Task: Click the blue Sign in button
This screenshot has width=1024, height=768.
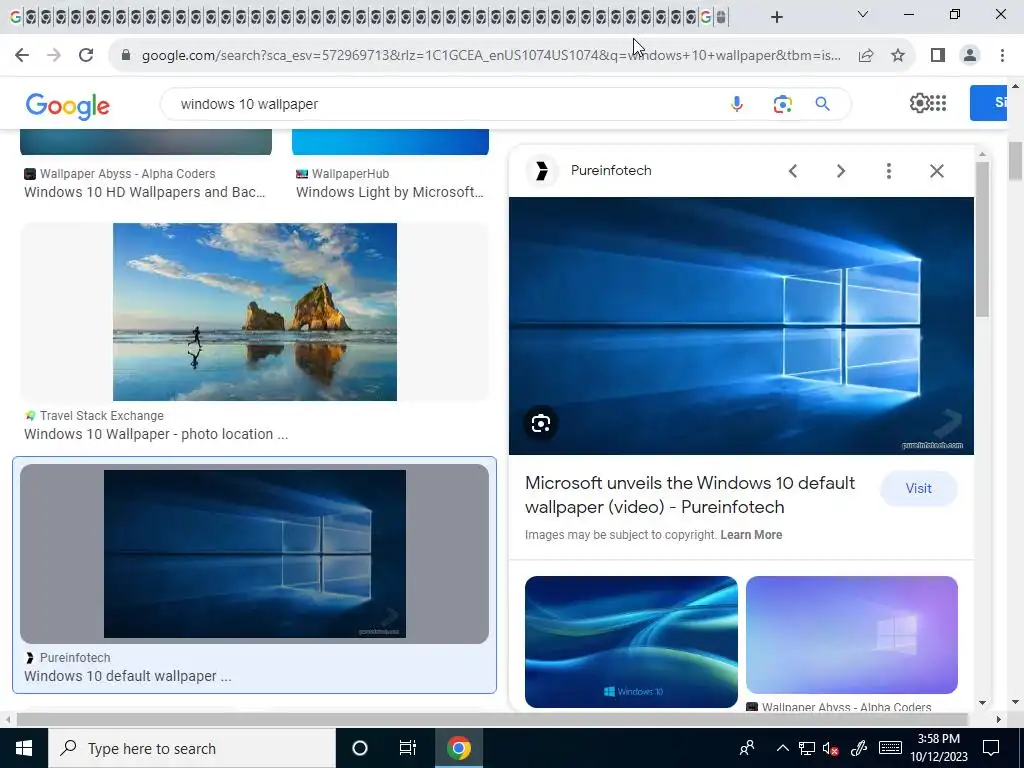Action: coord(988,103)
